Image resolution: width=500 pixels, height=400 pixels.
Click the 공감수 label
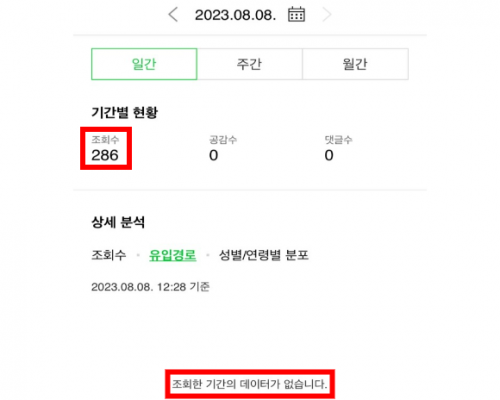223,139
